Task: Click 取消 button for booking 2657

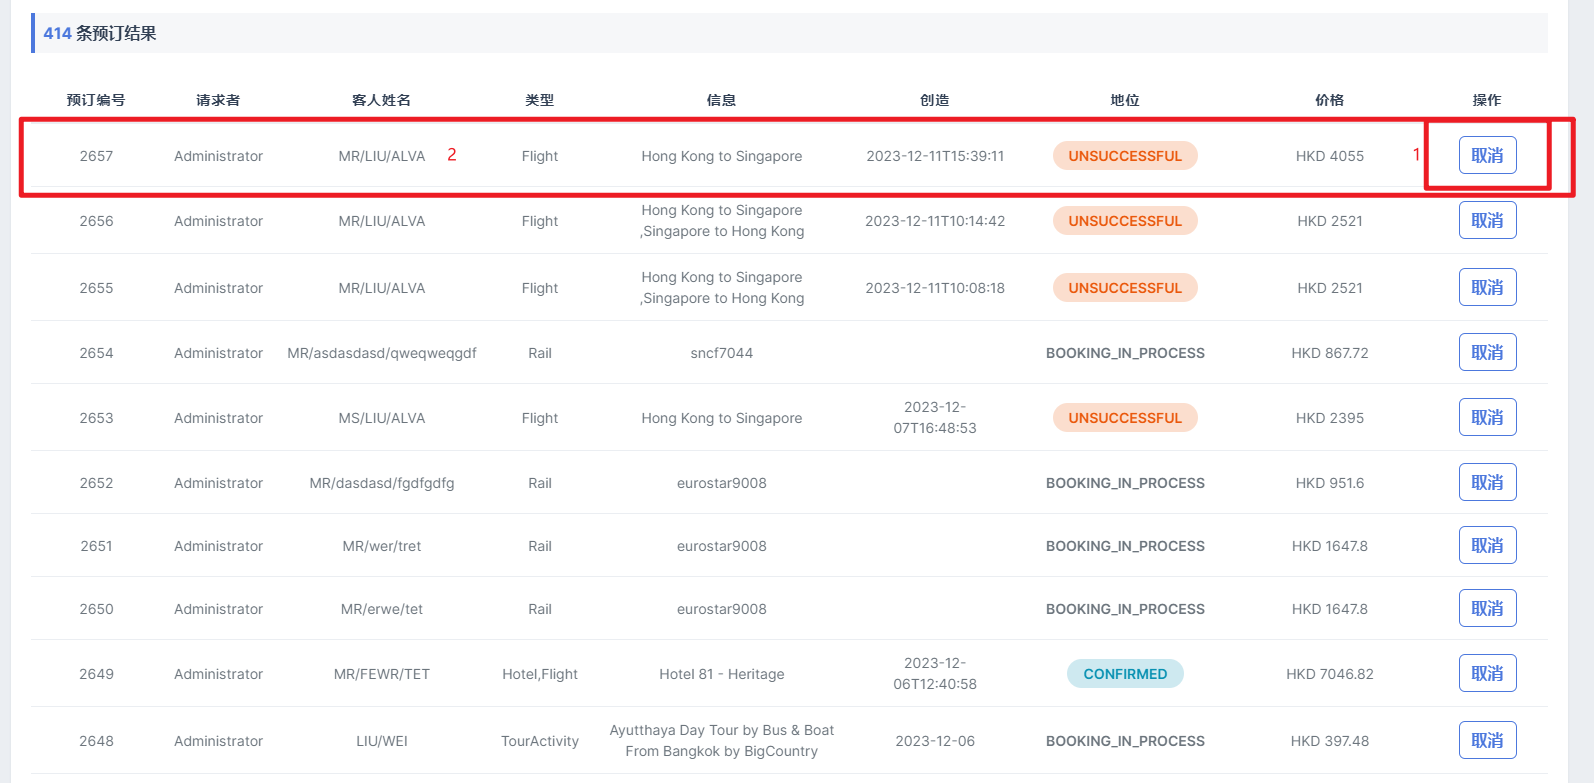Action: 1487,155
